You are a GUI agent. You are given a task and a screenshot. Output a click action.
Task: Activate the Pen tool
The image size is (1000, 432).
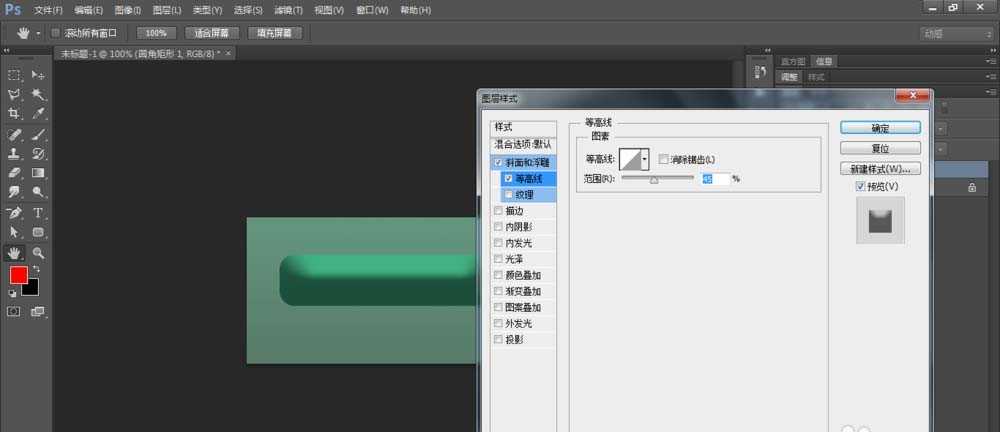point(14,212)
